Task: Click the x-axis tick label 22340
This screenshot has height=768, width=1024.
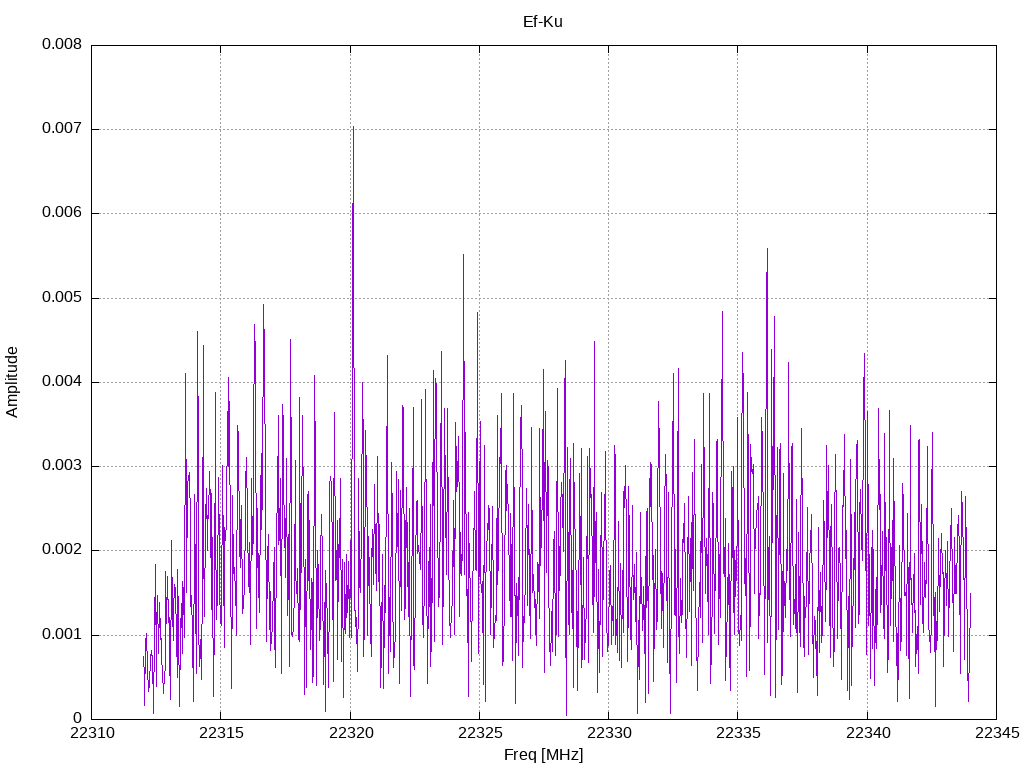Action: (x=868, y=733)
